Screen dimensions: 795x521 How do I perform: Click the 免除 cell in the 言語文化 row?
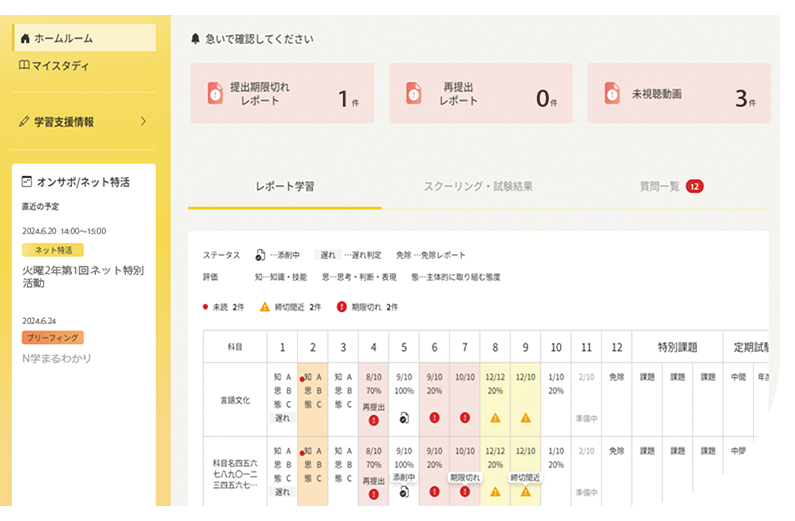point(616,377)
